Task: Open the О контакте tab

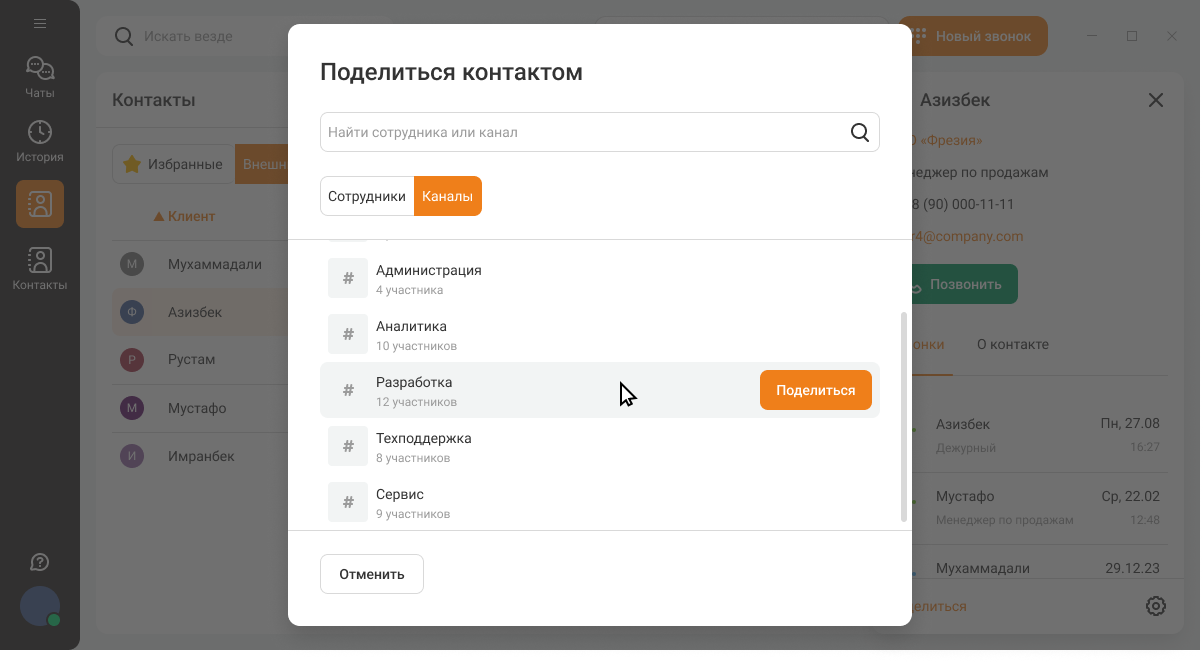Action: coord(1012,344)
